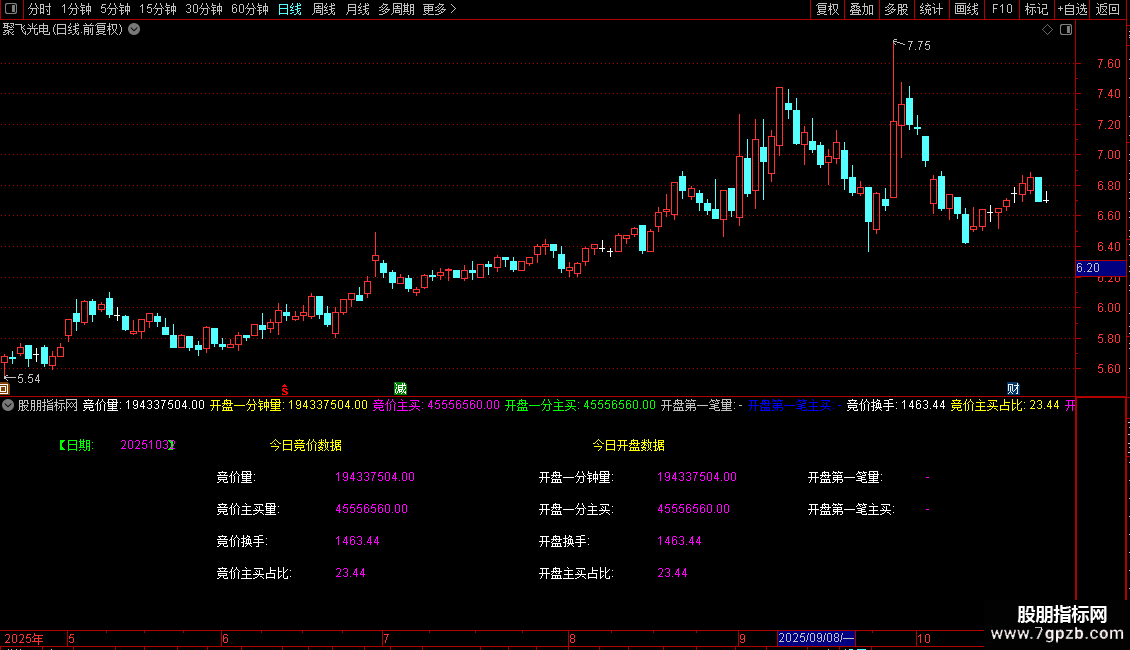Click the 7.00 price axis label
The image size is (1130, 650).
(1108, 155)
